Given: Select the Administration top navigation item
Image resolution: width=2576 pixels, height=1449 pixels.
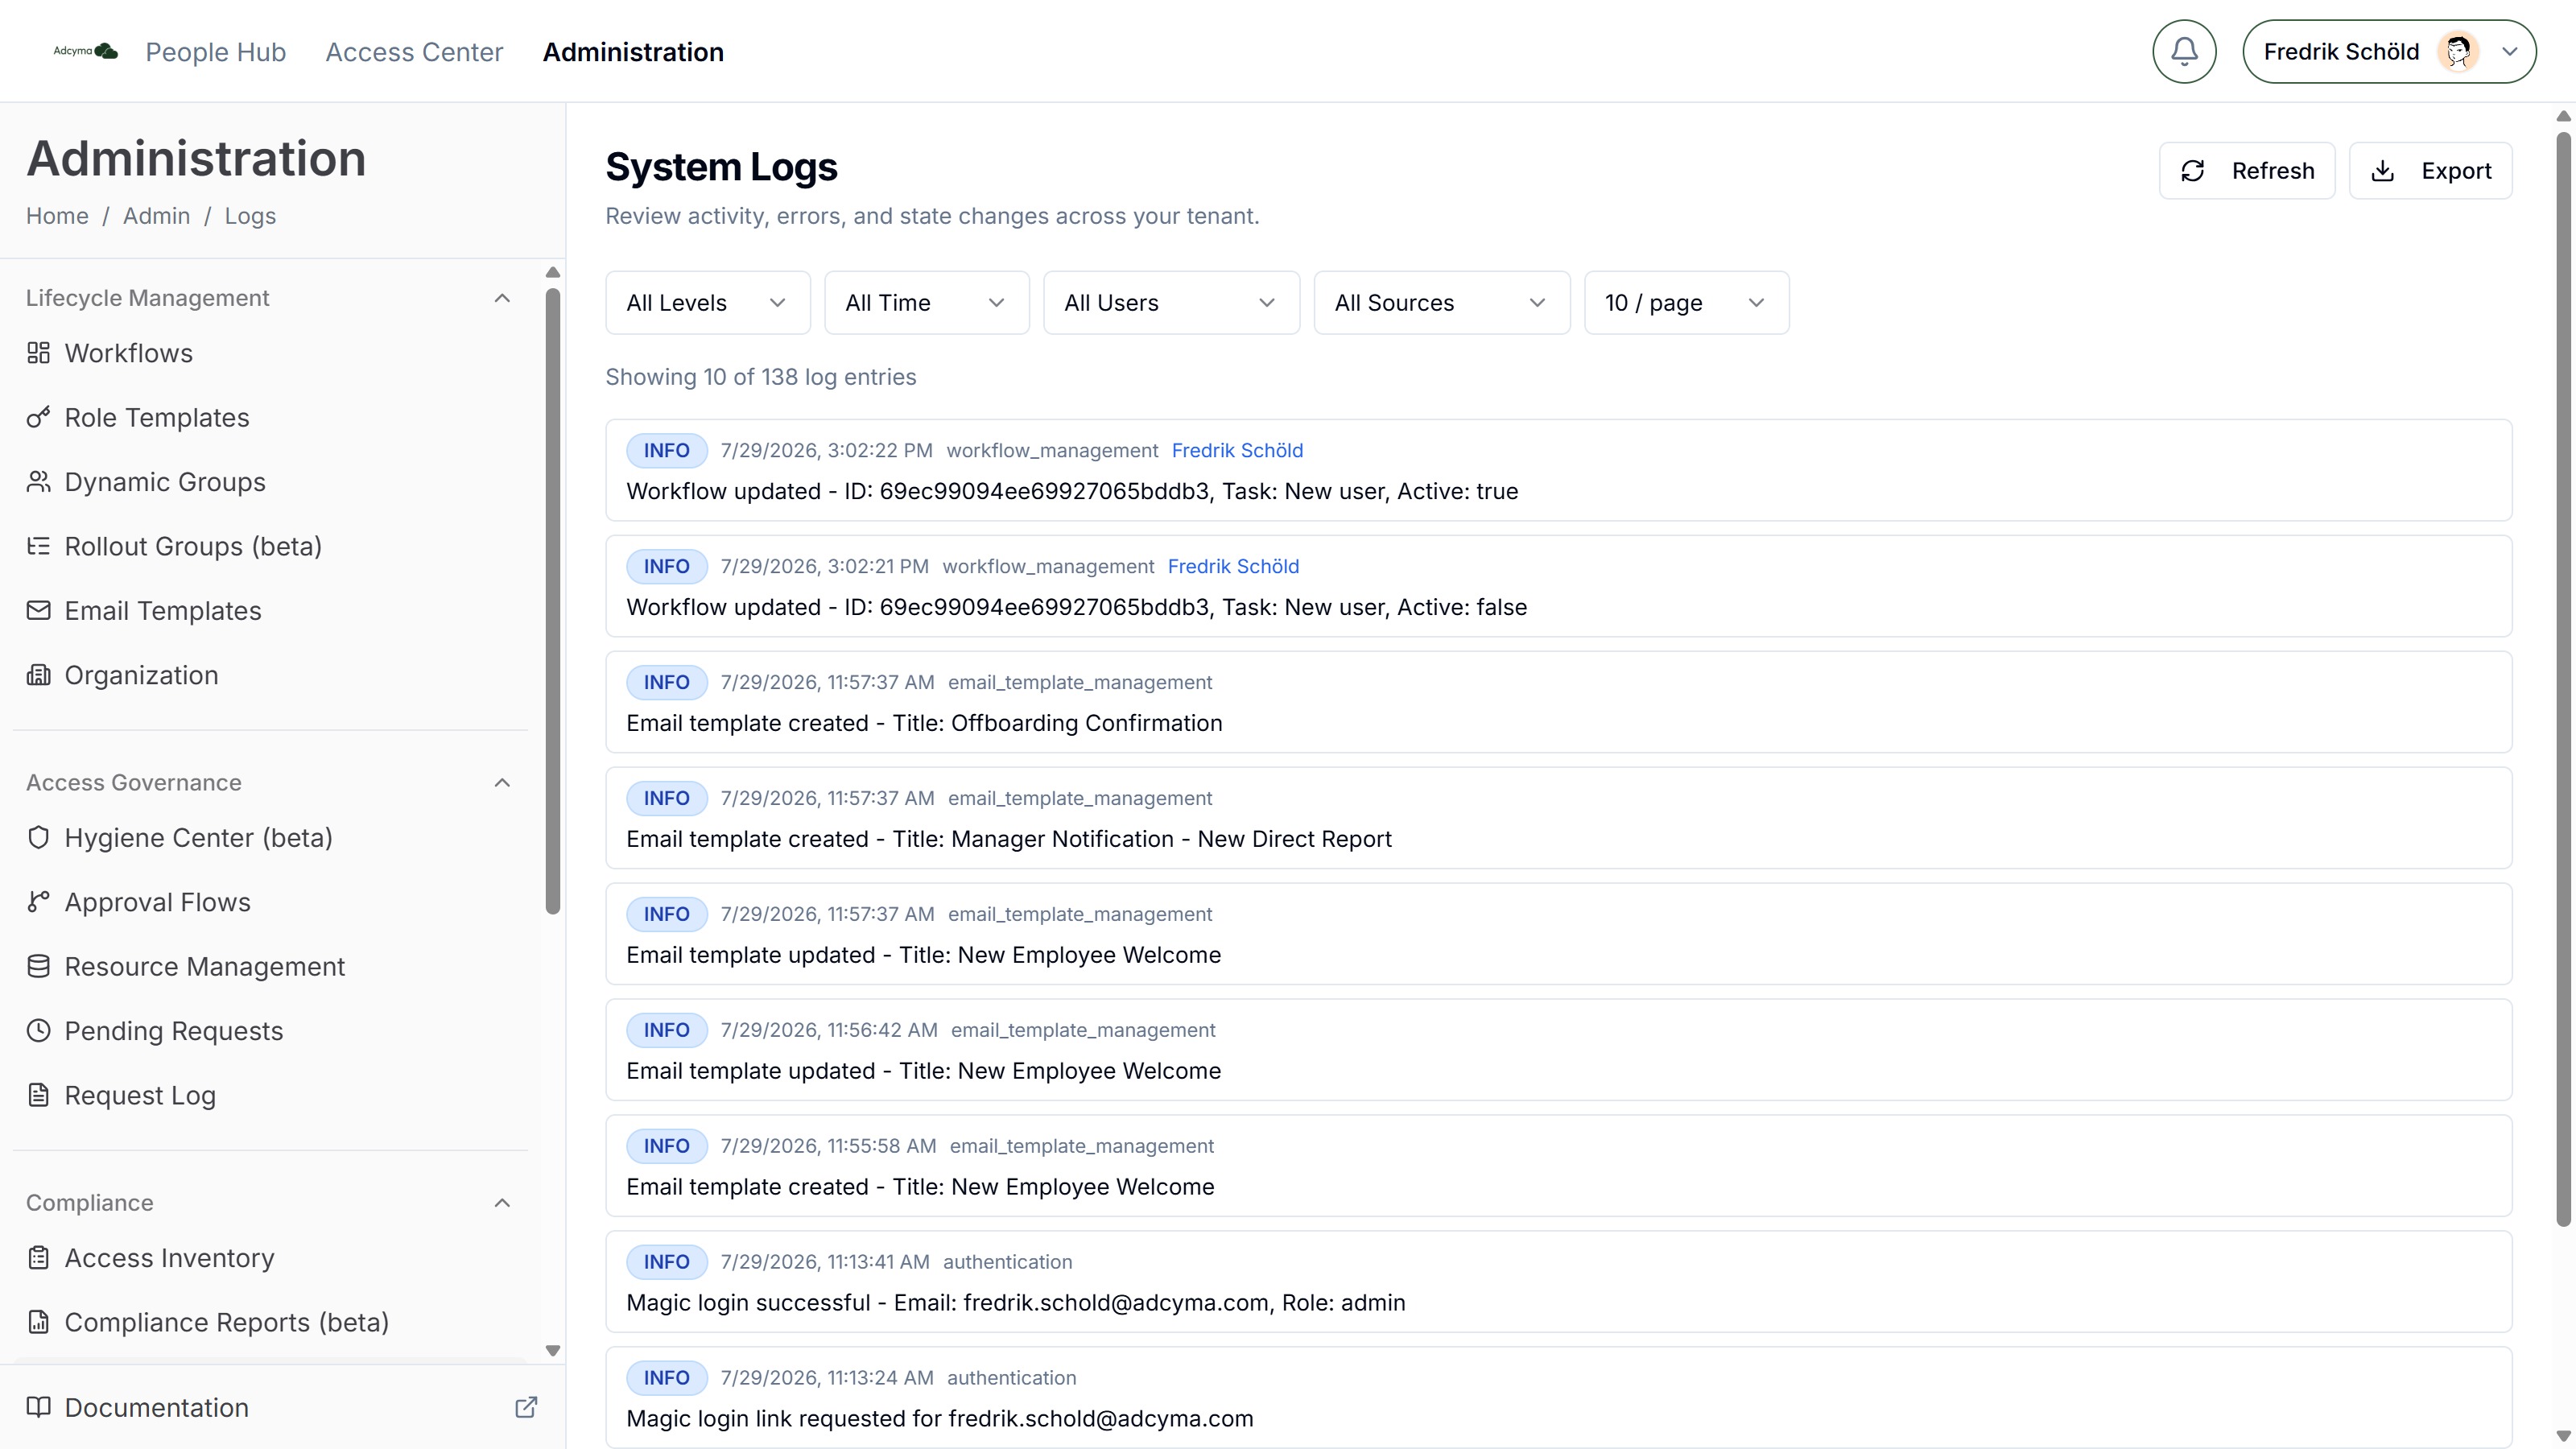Looking at the screenshot, I should click(633, 52).
